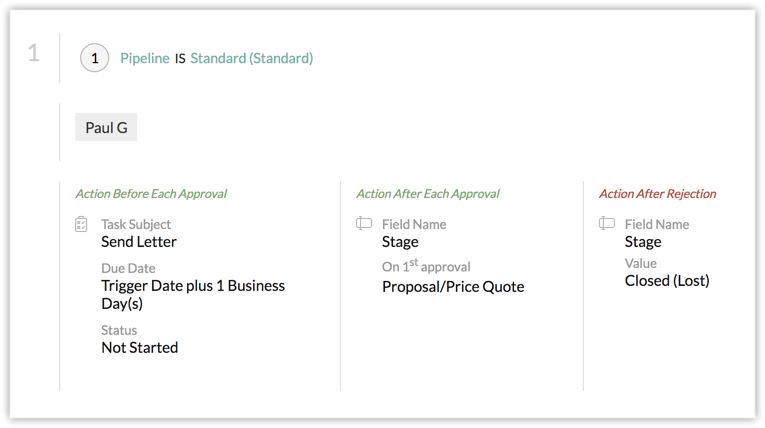This screenshot has height=428, width=765.
Task: Click the Stage field name under After Each Approval
Action: (x=400, y=242)
